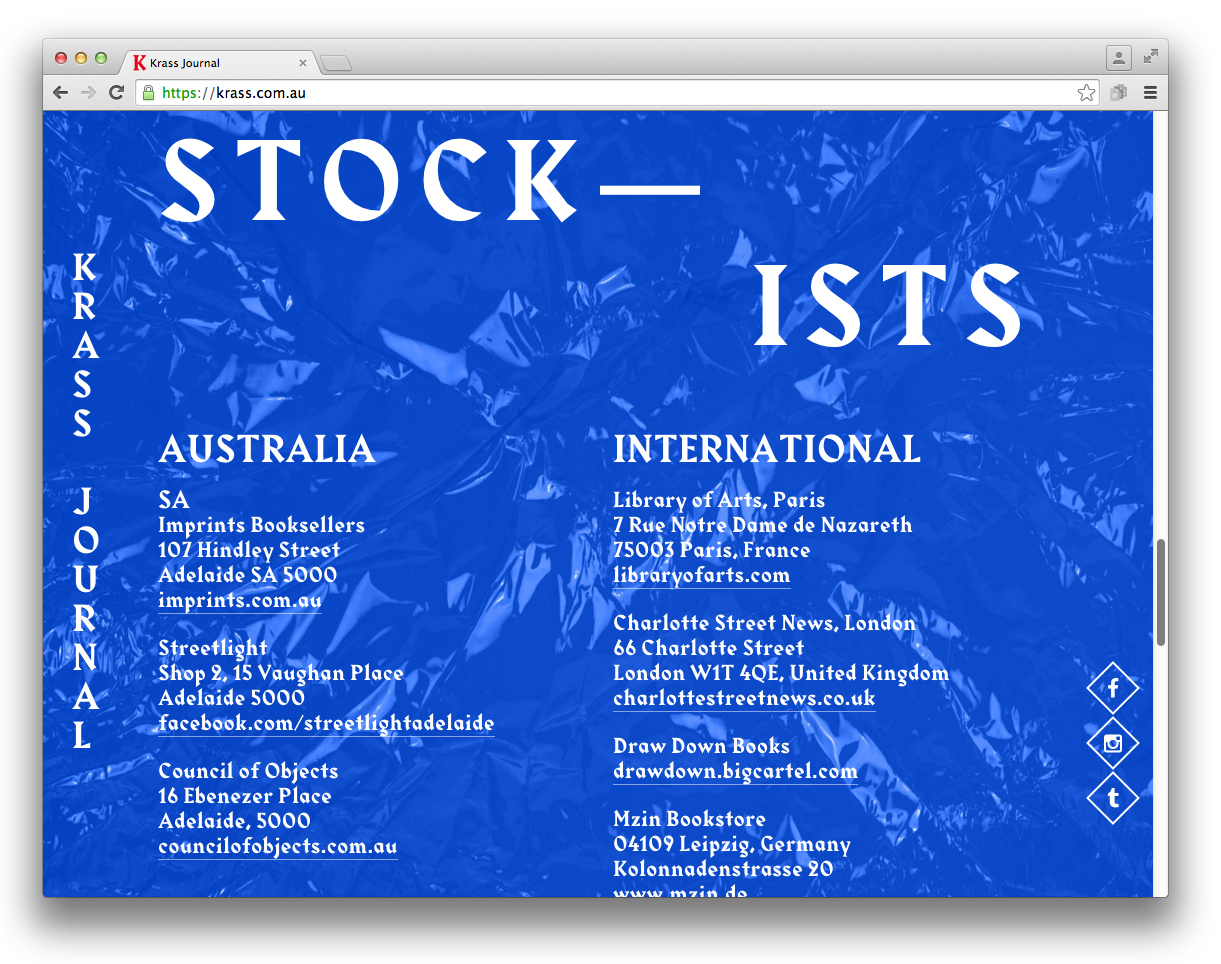
Task: Click the vertical page scrollbar thumb
Action: coord(1160,592)
